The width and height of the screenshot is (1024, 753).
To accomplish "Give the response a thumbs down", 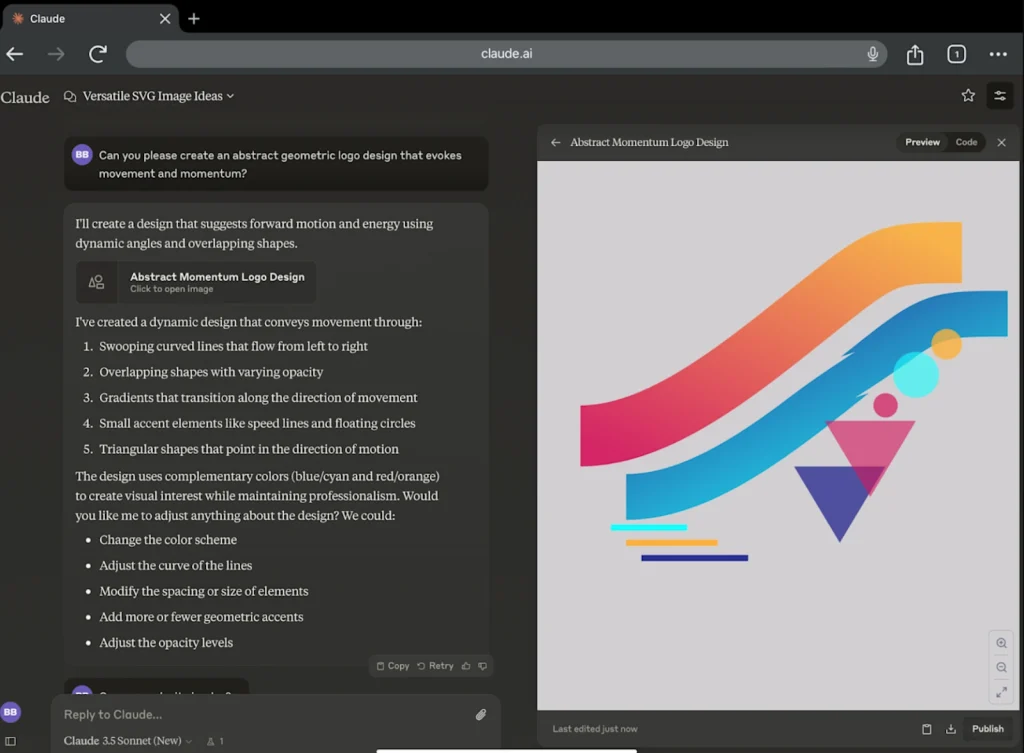I will click(483, 666).
